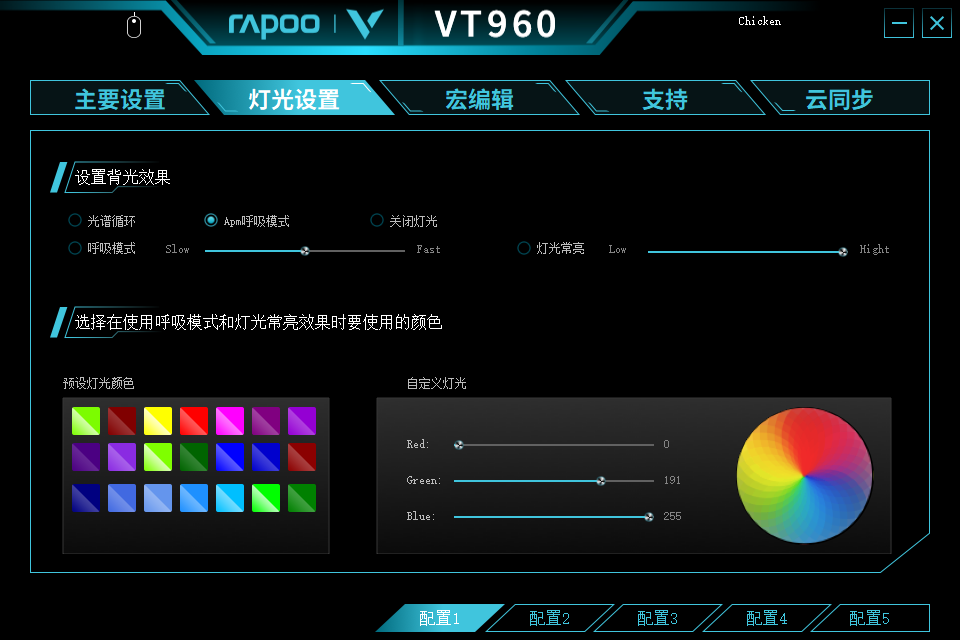Enable the 光谱循环 lighting mode
Image resolution: width=960 pixels, height=640 pixels.
(75, 220)
